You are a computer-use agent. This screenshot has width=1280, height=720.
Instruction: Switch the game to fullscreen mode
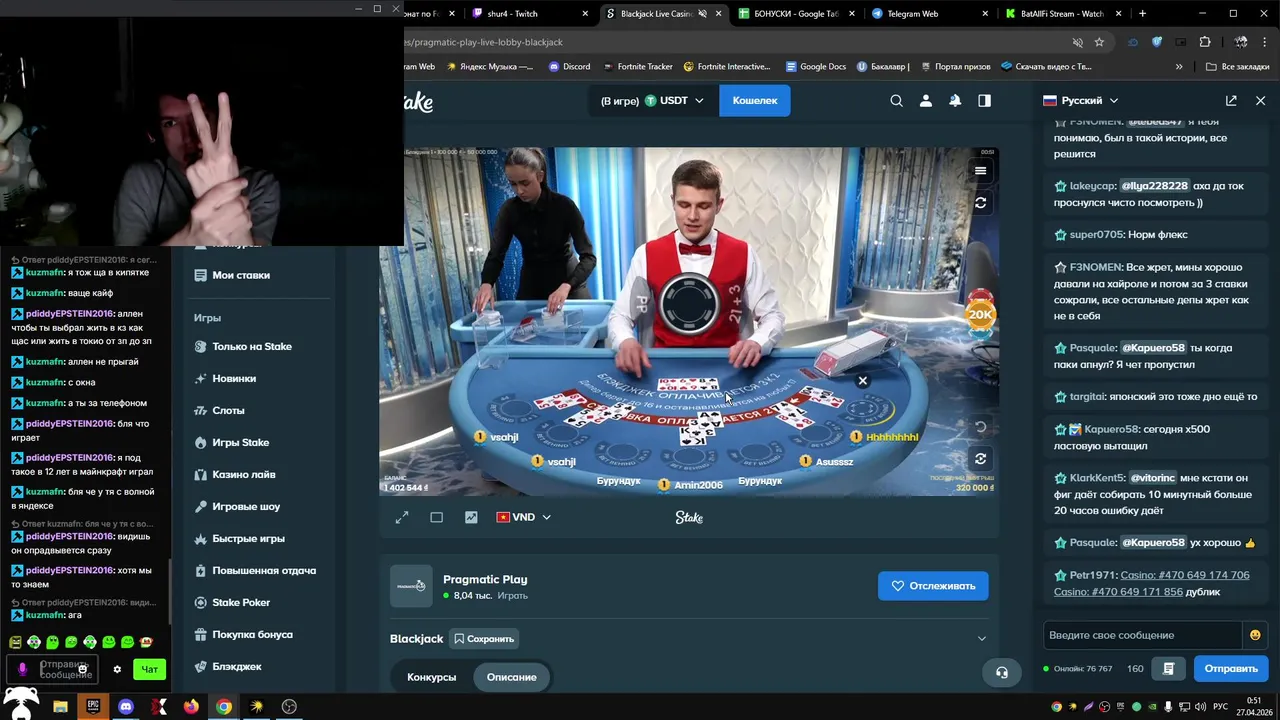click(401, 517)
